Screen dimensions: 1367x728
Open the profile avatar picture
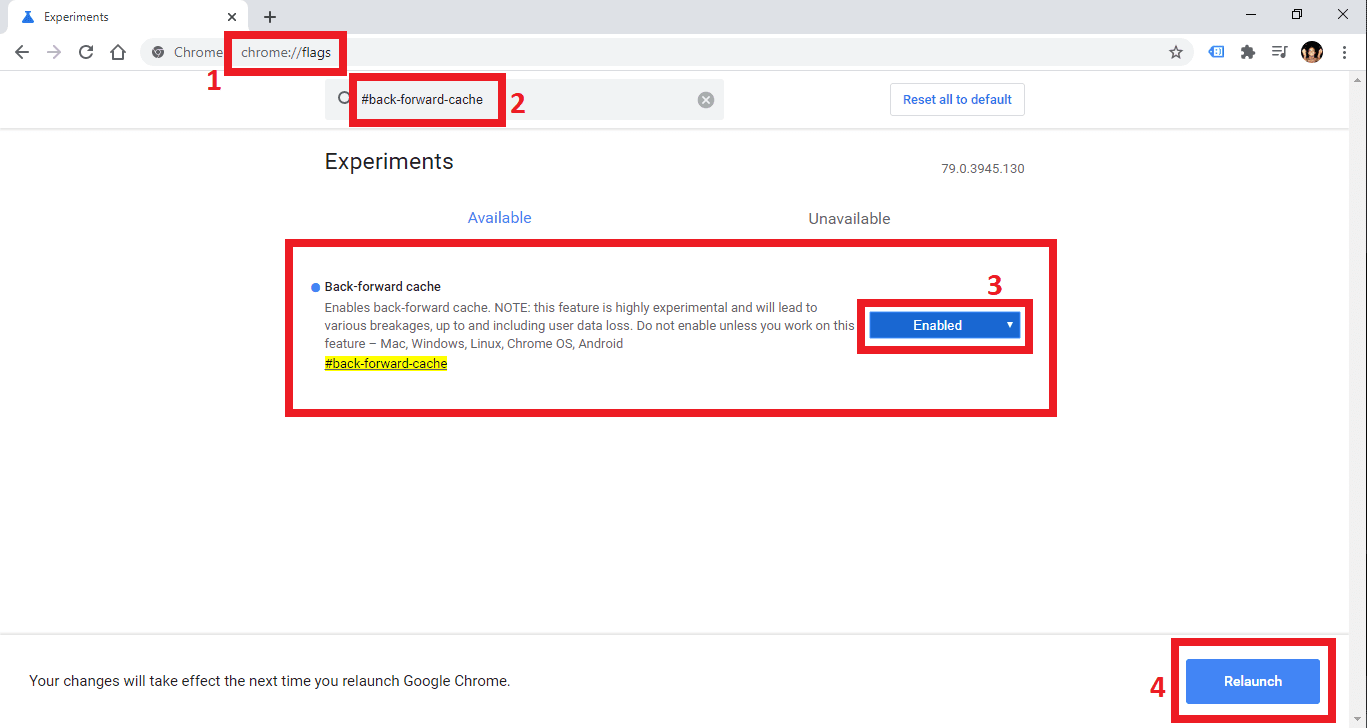pos(1312,52)
